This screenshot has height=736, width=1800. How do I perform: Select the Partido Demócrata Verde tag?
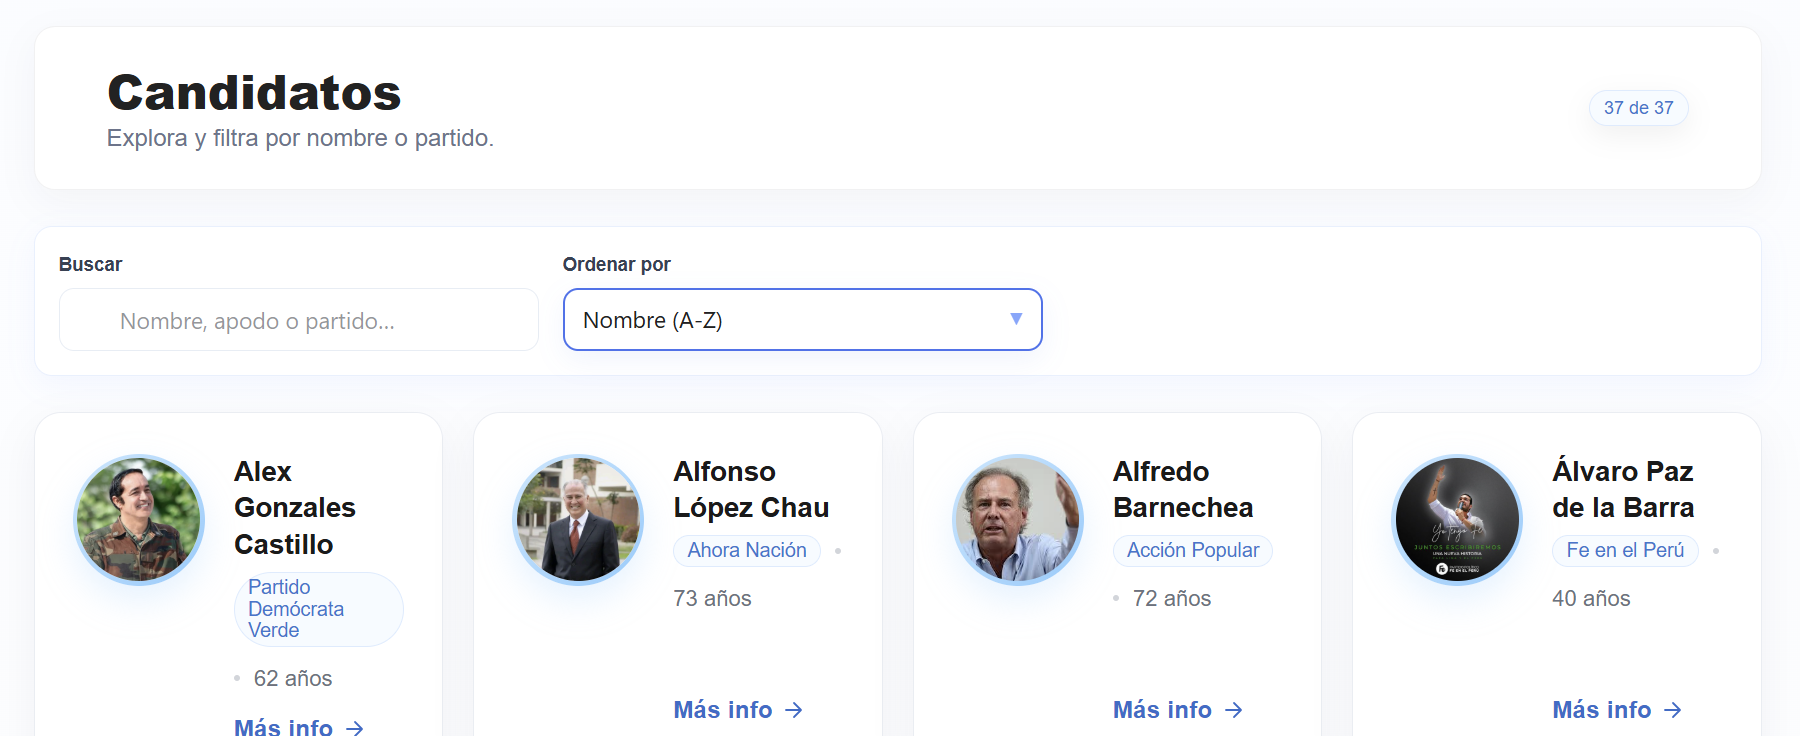pos(319,609)
